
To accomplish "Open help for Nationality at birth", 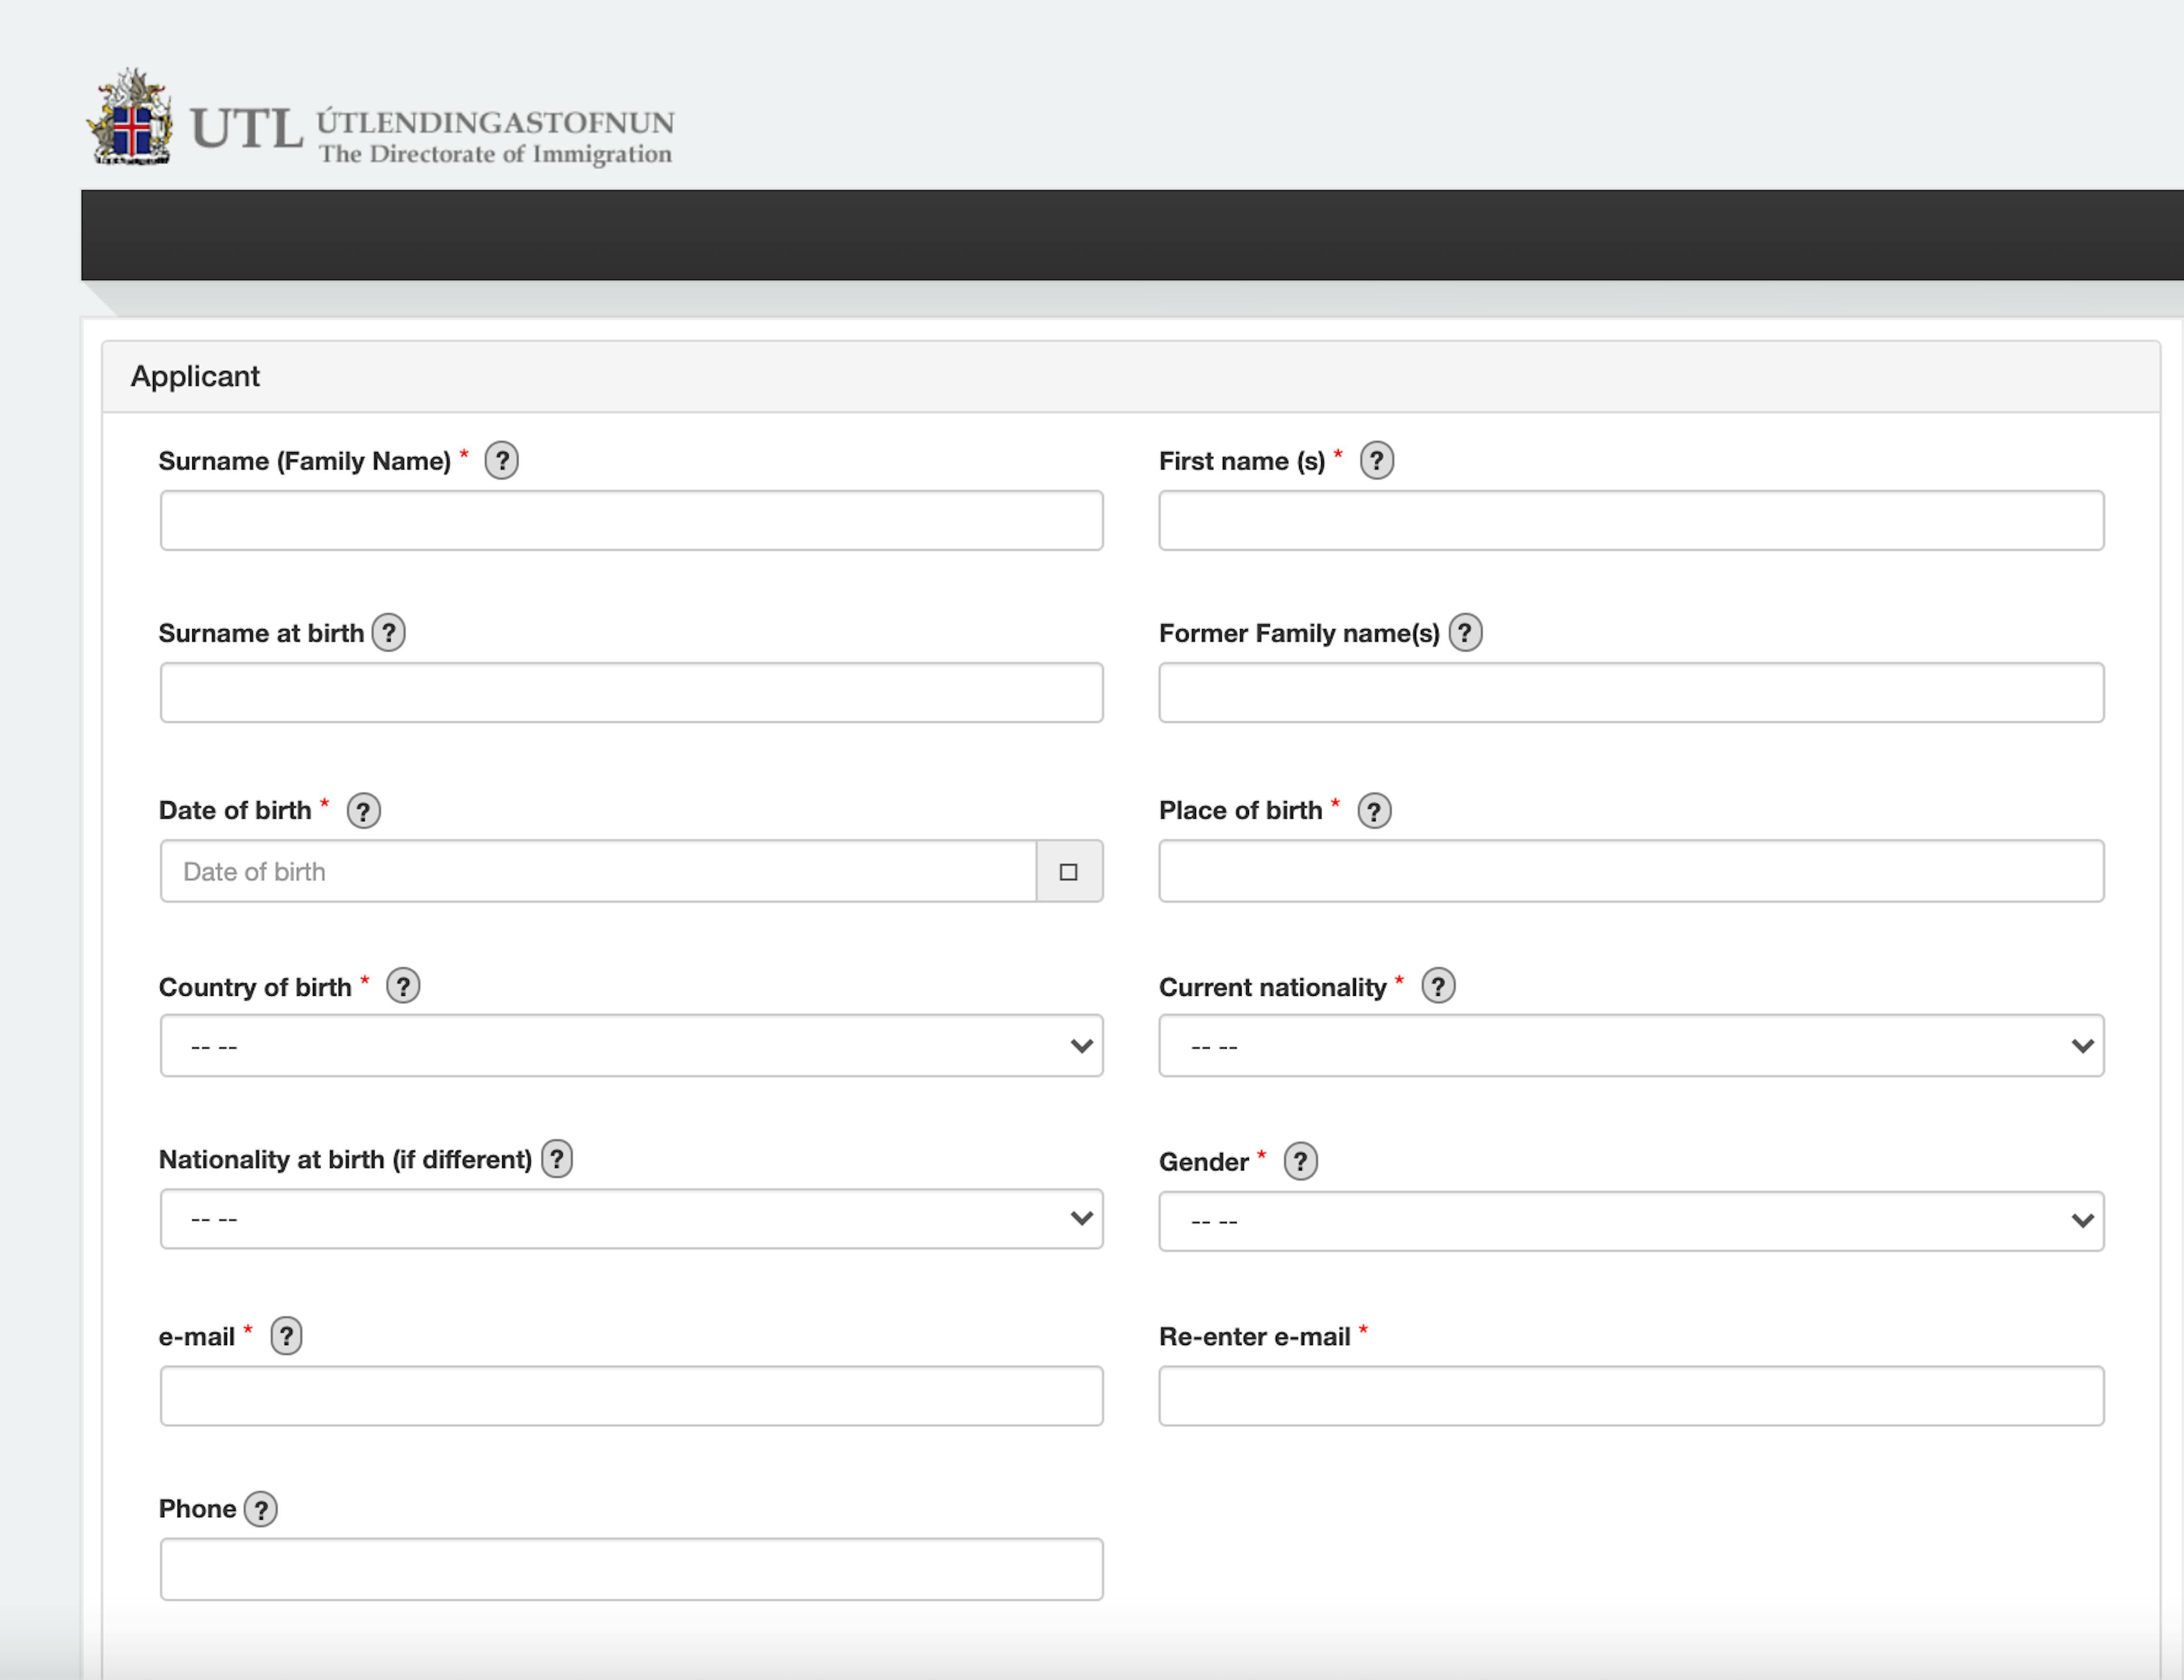I will point(557,1159).
